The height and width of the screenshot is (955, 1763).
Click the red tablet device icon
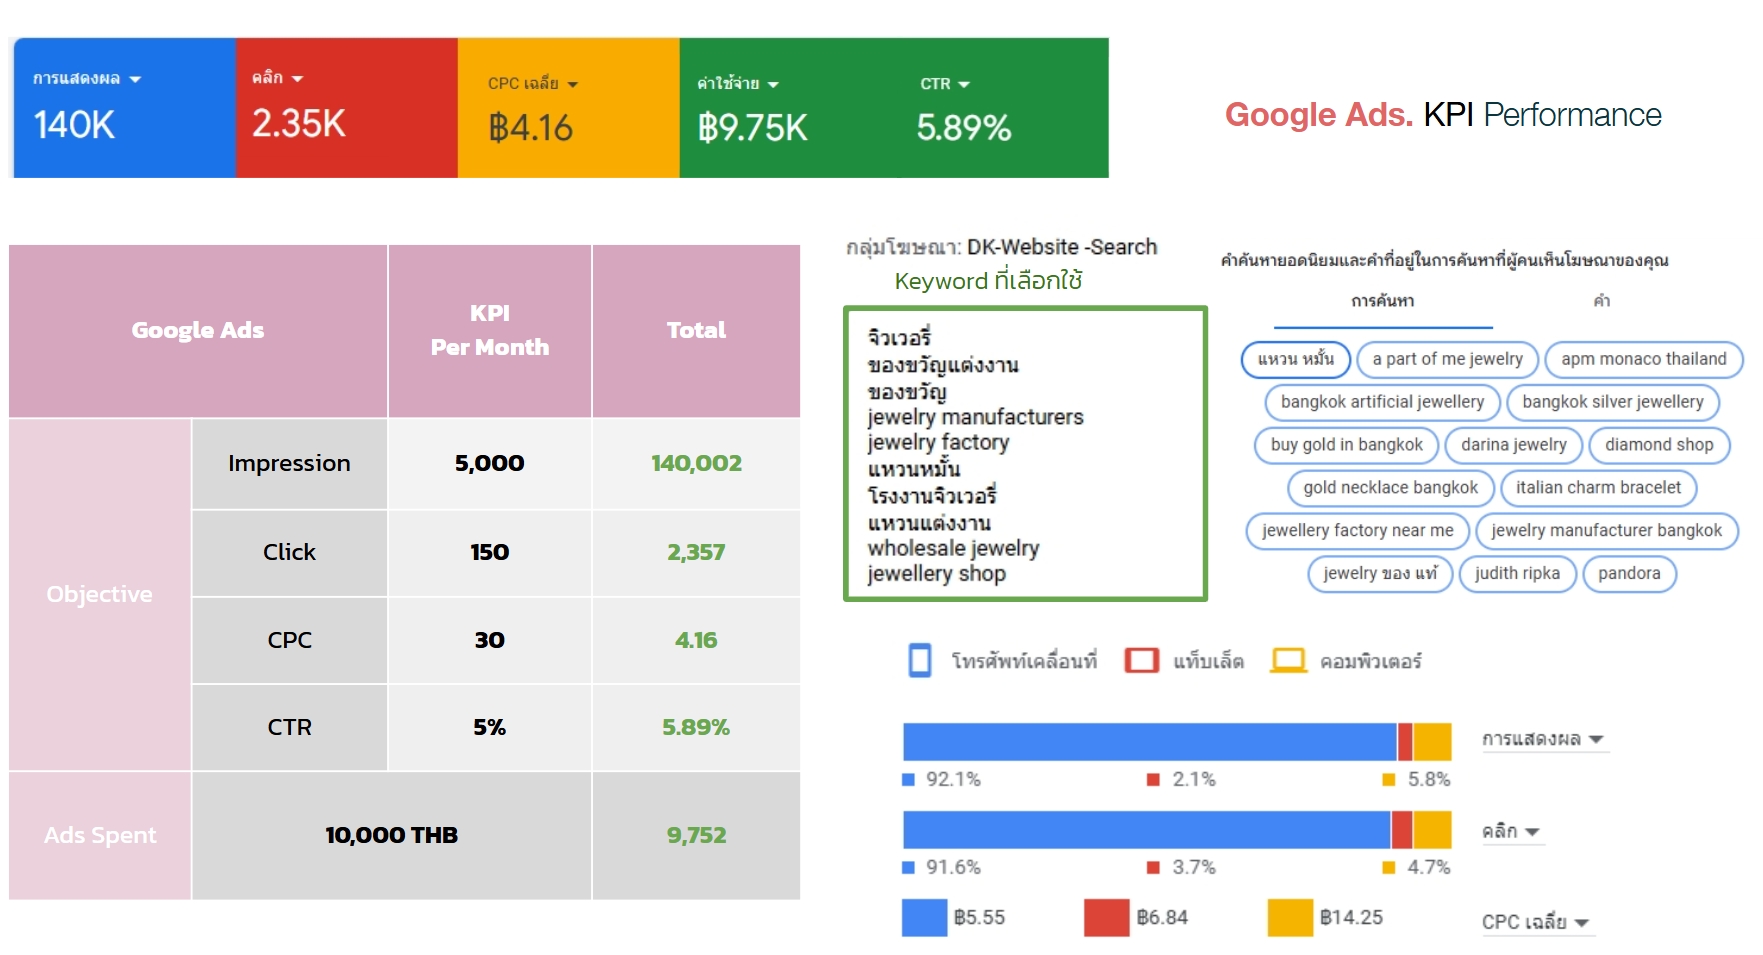tap(1141, 661)
